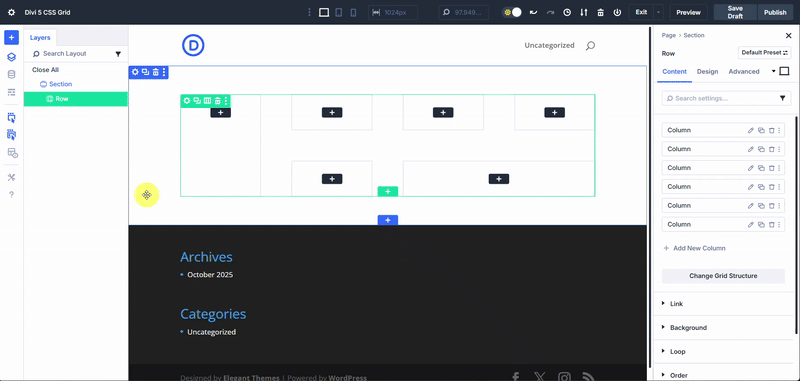Edit the topmost Column with pencil icon

[x=751, y=130]
